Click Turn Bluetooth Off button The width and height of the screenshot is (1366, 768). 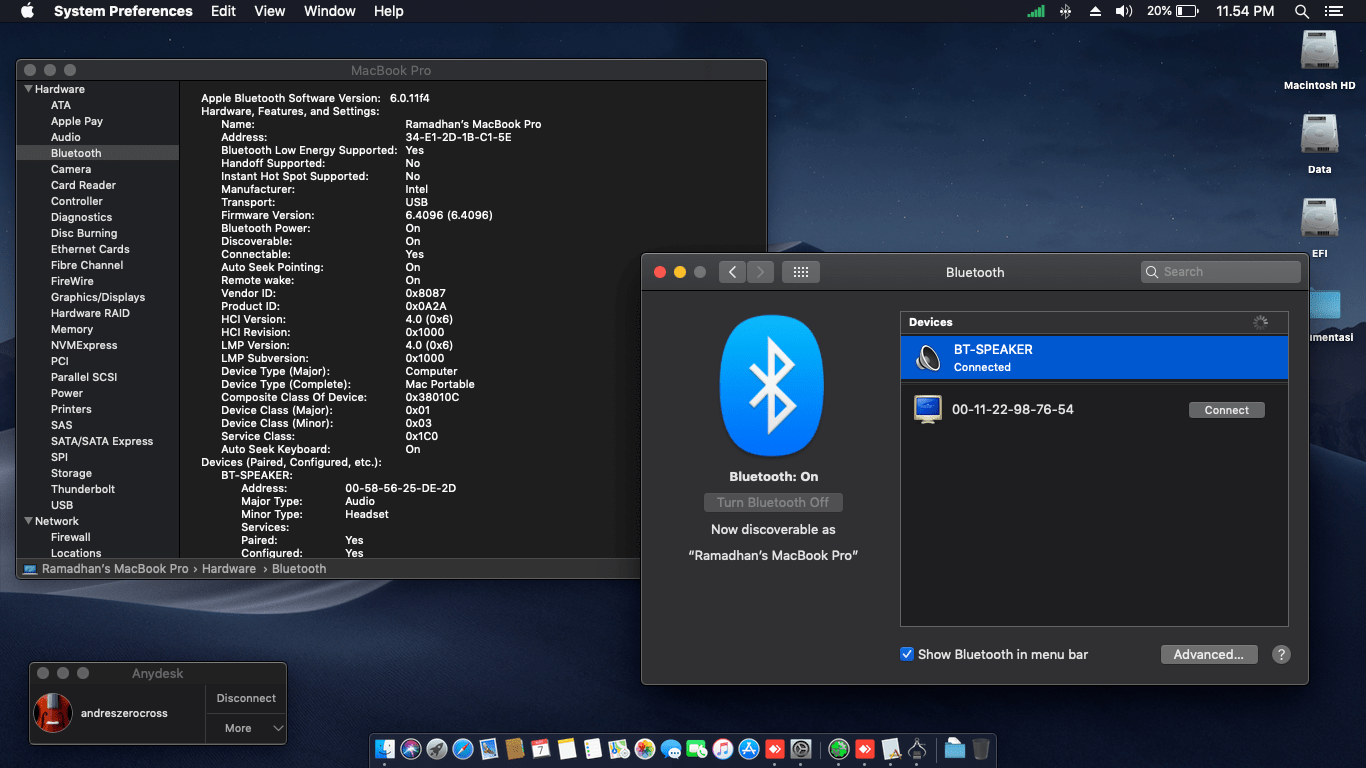(773, 502)
